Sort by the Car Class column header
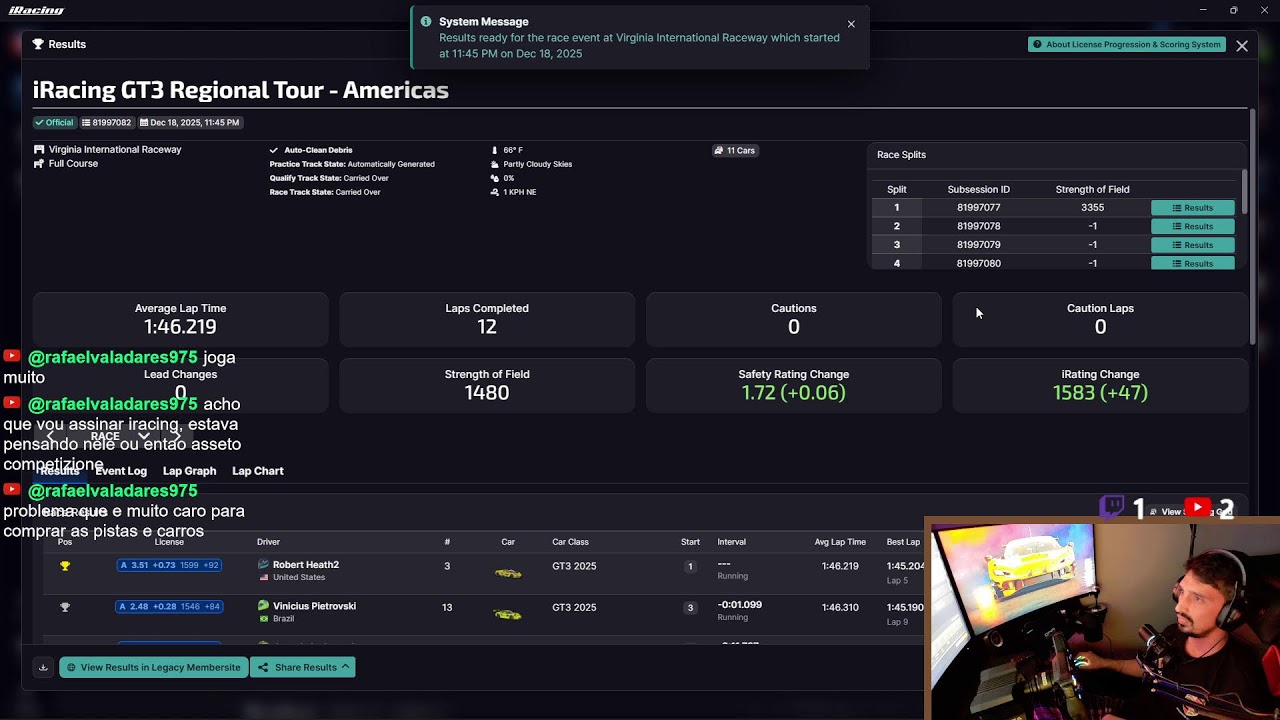The image size is (1280, 720). [570, 542]
